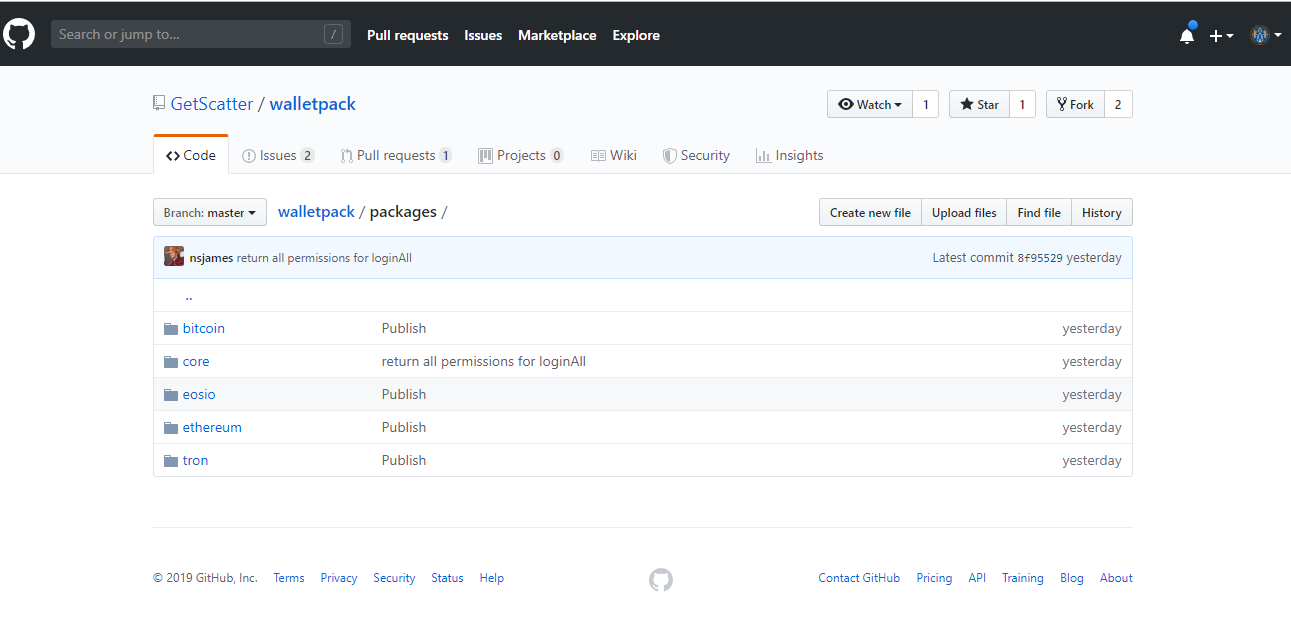View the watchers count
1291x627 pixels.
tap(926, 104)
